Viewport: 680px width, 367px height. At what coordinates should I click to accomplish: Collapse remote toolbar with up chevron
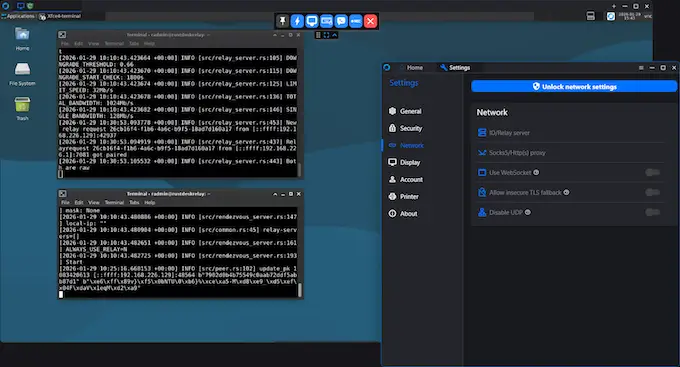coord(334,35)
